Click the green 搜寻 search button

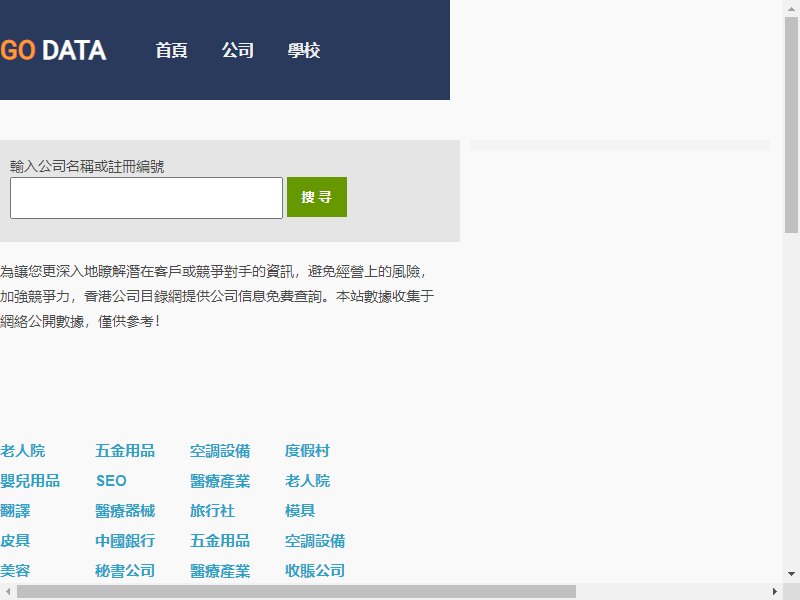pos(317,197)
